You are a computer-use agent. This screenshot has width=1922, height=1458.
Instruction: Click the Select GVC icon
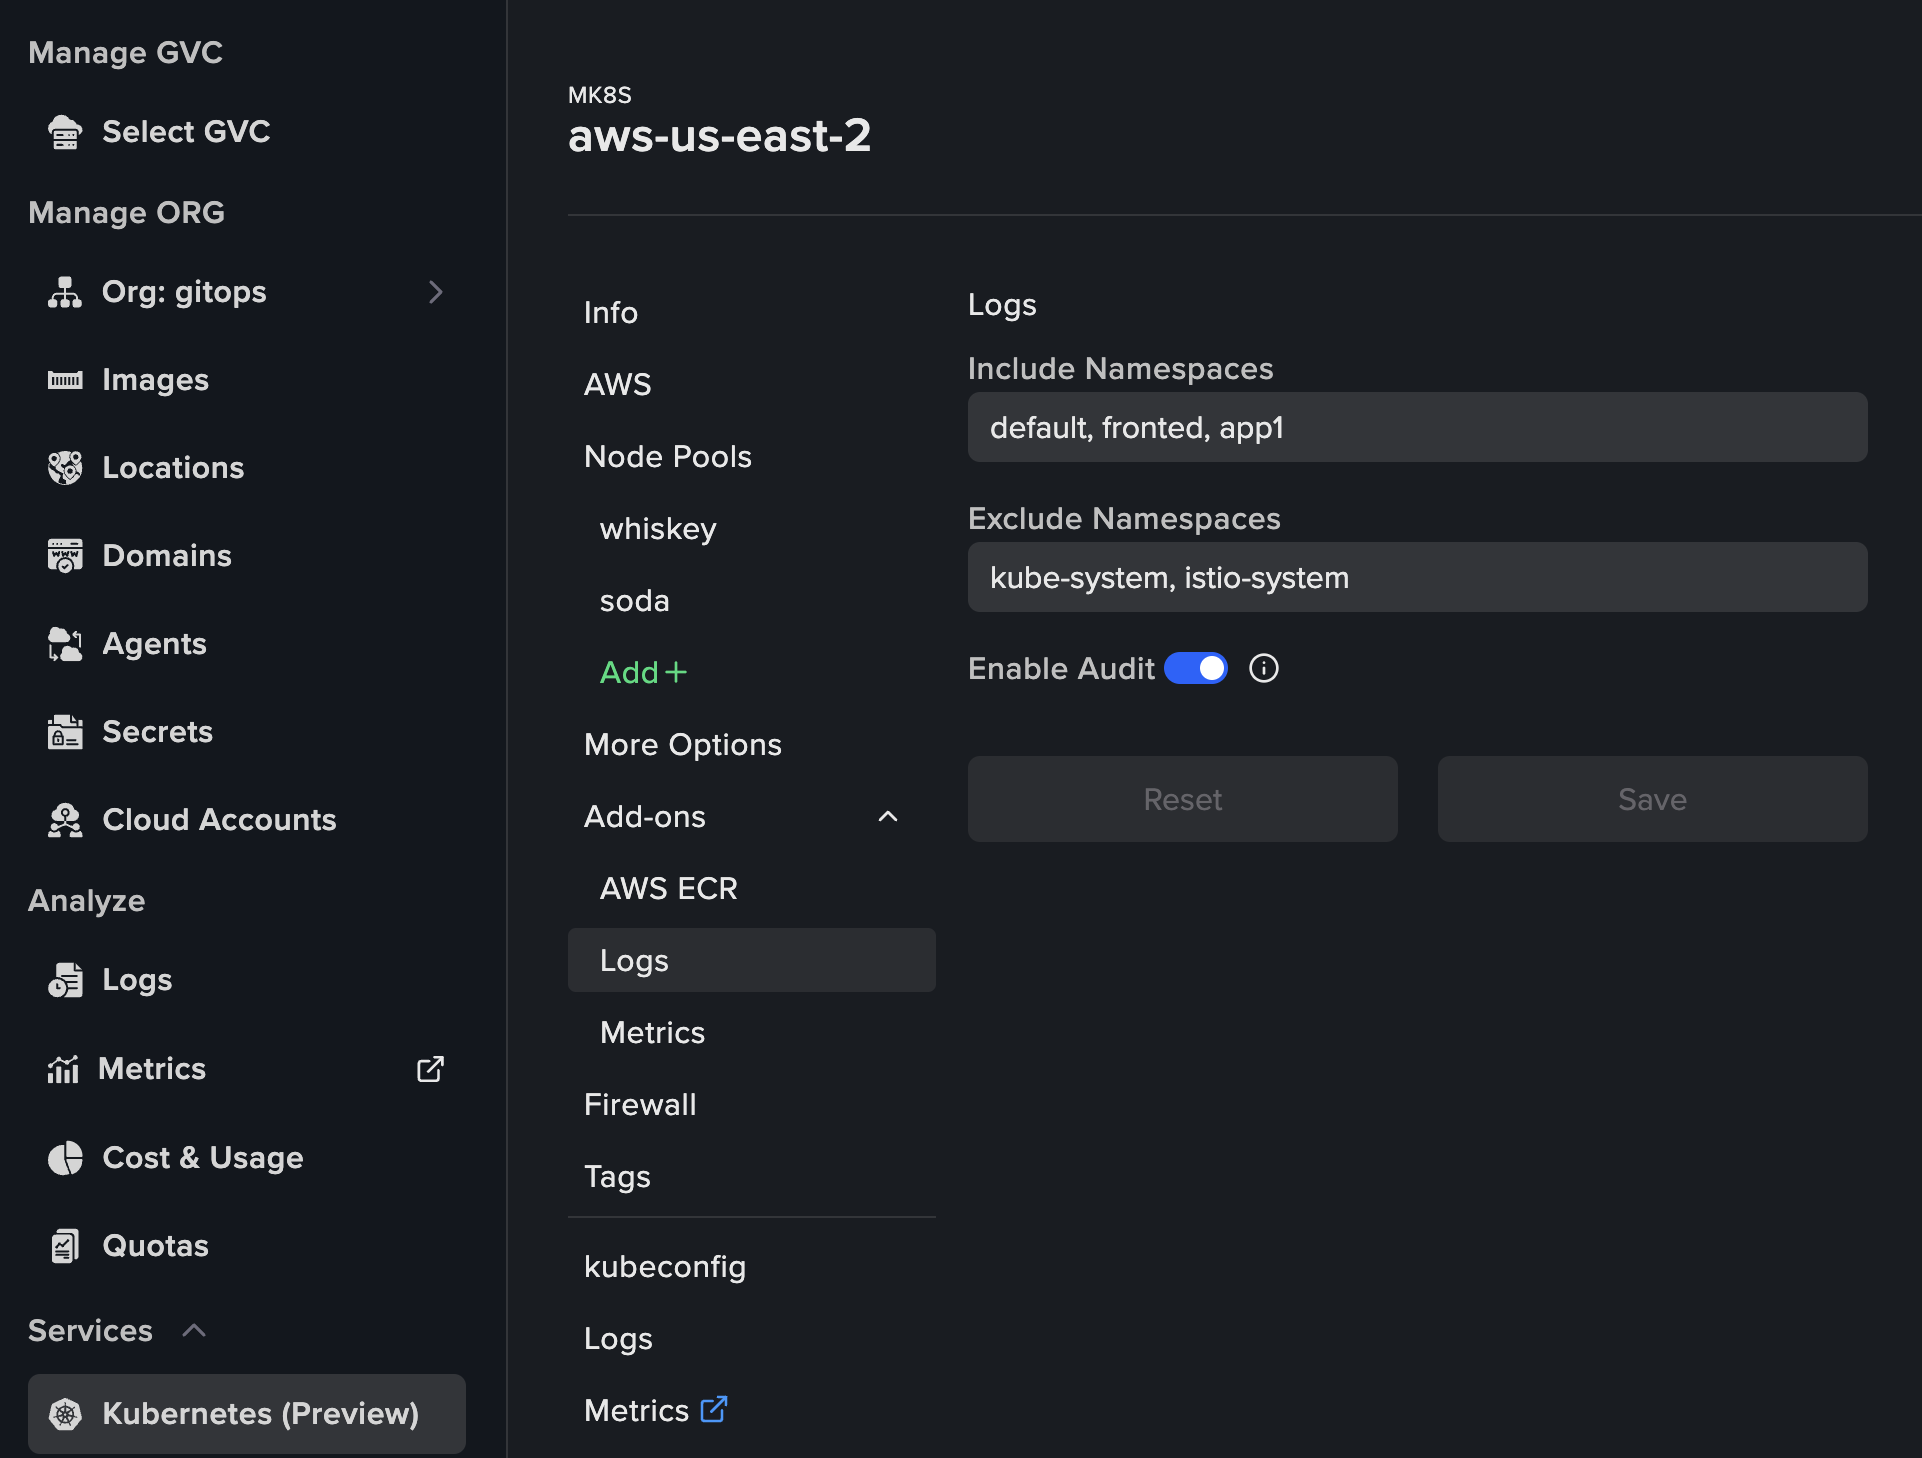coord(65,132)
